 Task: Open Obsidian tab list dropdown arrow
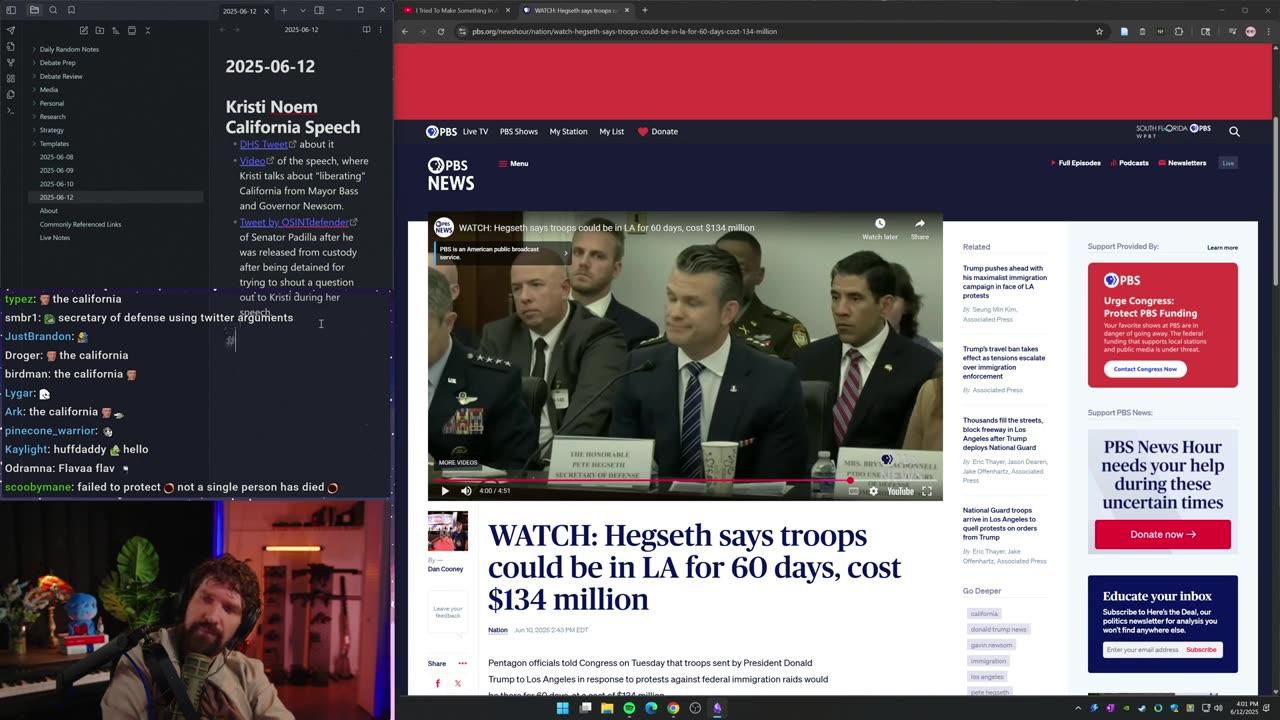point(302,10)
